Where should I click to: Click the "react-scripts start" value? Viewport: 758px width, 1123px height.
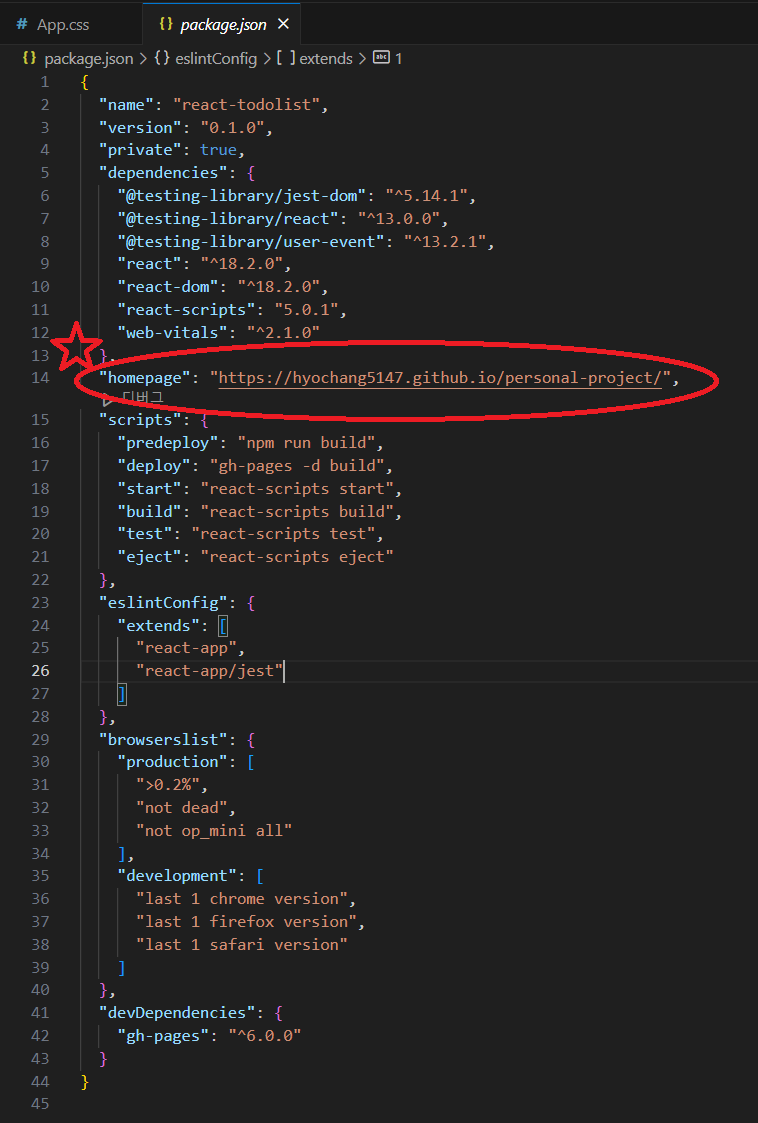pos(297,488)
